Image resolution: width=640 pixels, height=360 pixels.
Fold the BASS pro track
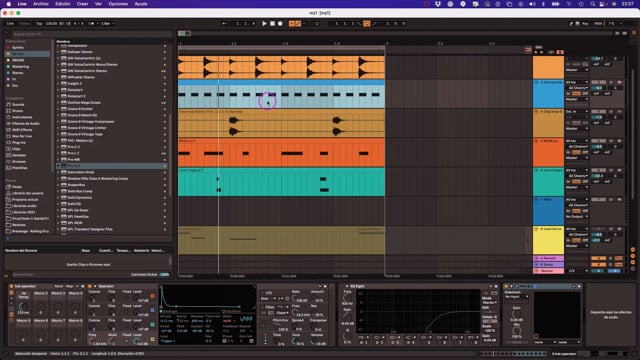click(x=536, y=141)
